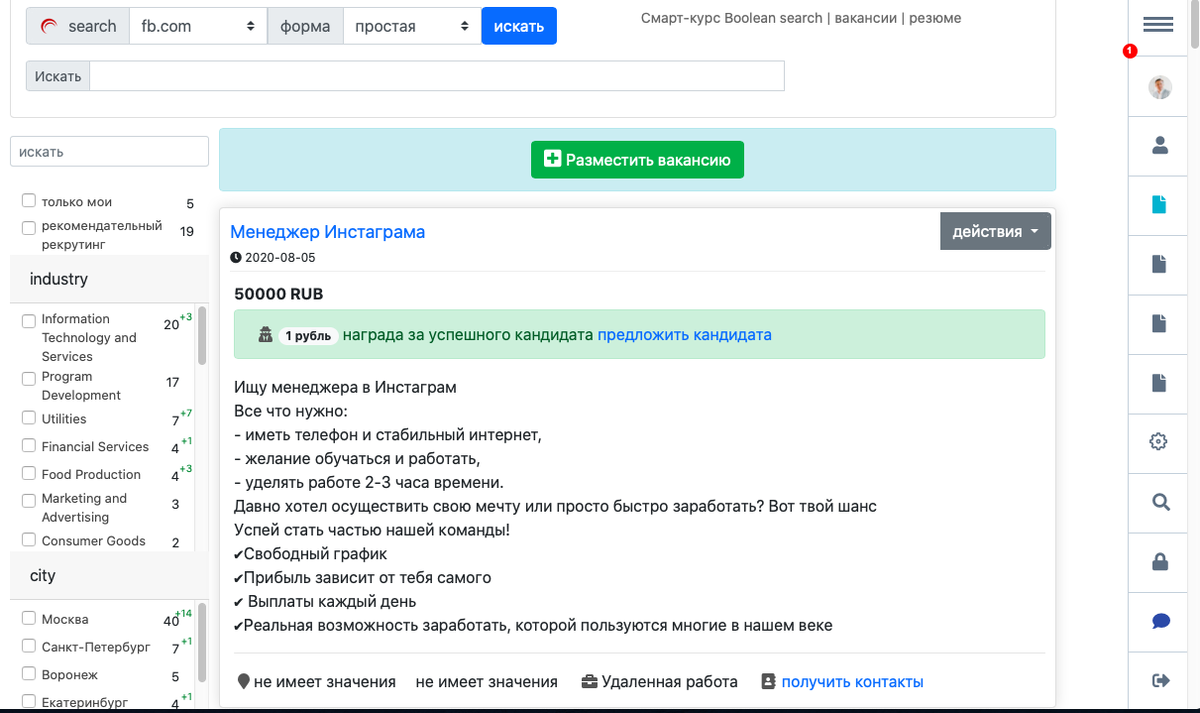This screenshot has width=1200, height=713.
Task: Click your profile avatar in the sidebar
Action: point(1157,86)
